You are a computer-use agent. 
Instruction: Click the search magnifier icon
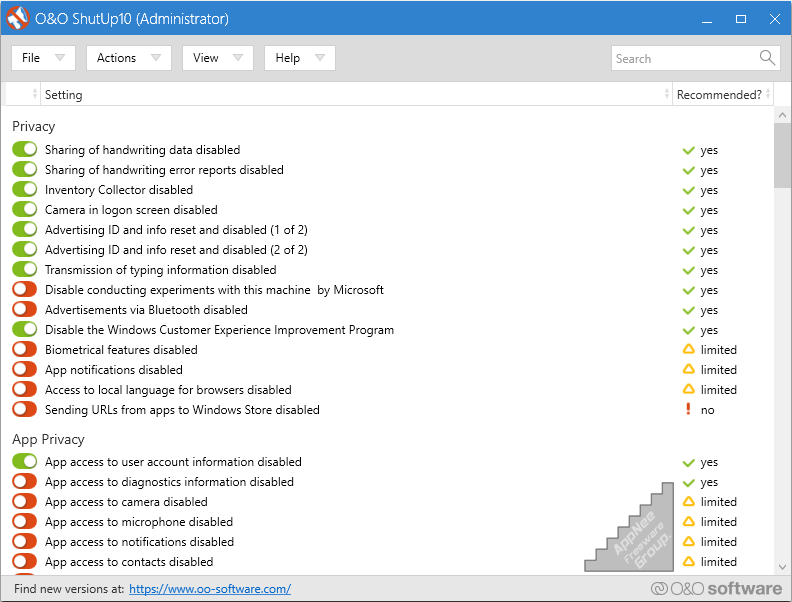pyautogui.click(x=767, y=58)
